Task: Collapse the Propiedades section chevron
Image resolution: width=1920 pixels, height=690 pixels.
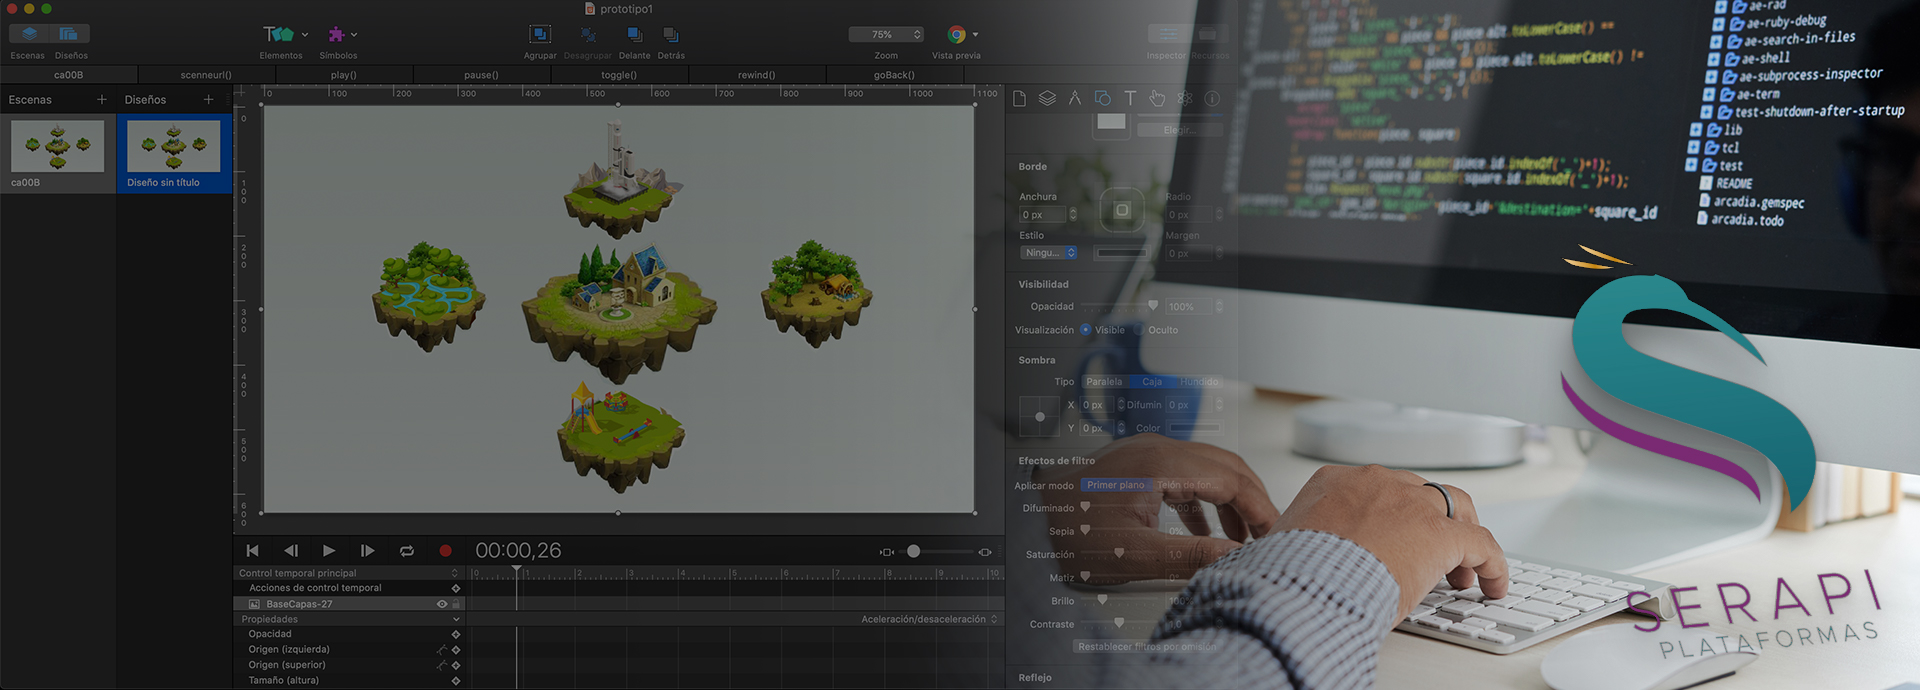Action: coord(456,620)
